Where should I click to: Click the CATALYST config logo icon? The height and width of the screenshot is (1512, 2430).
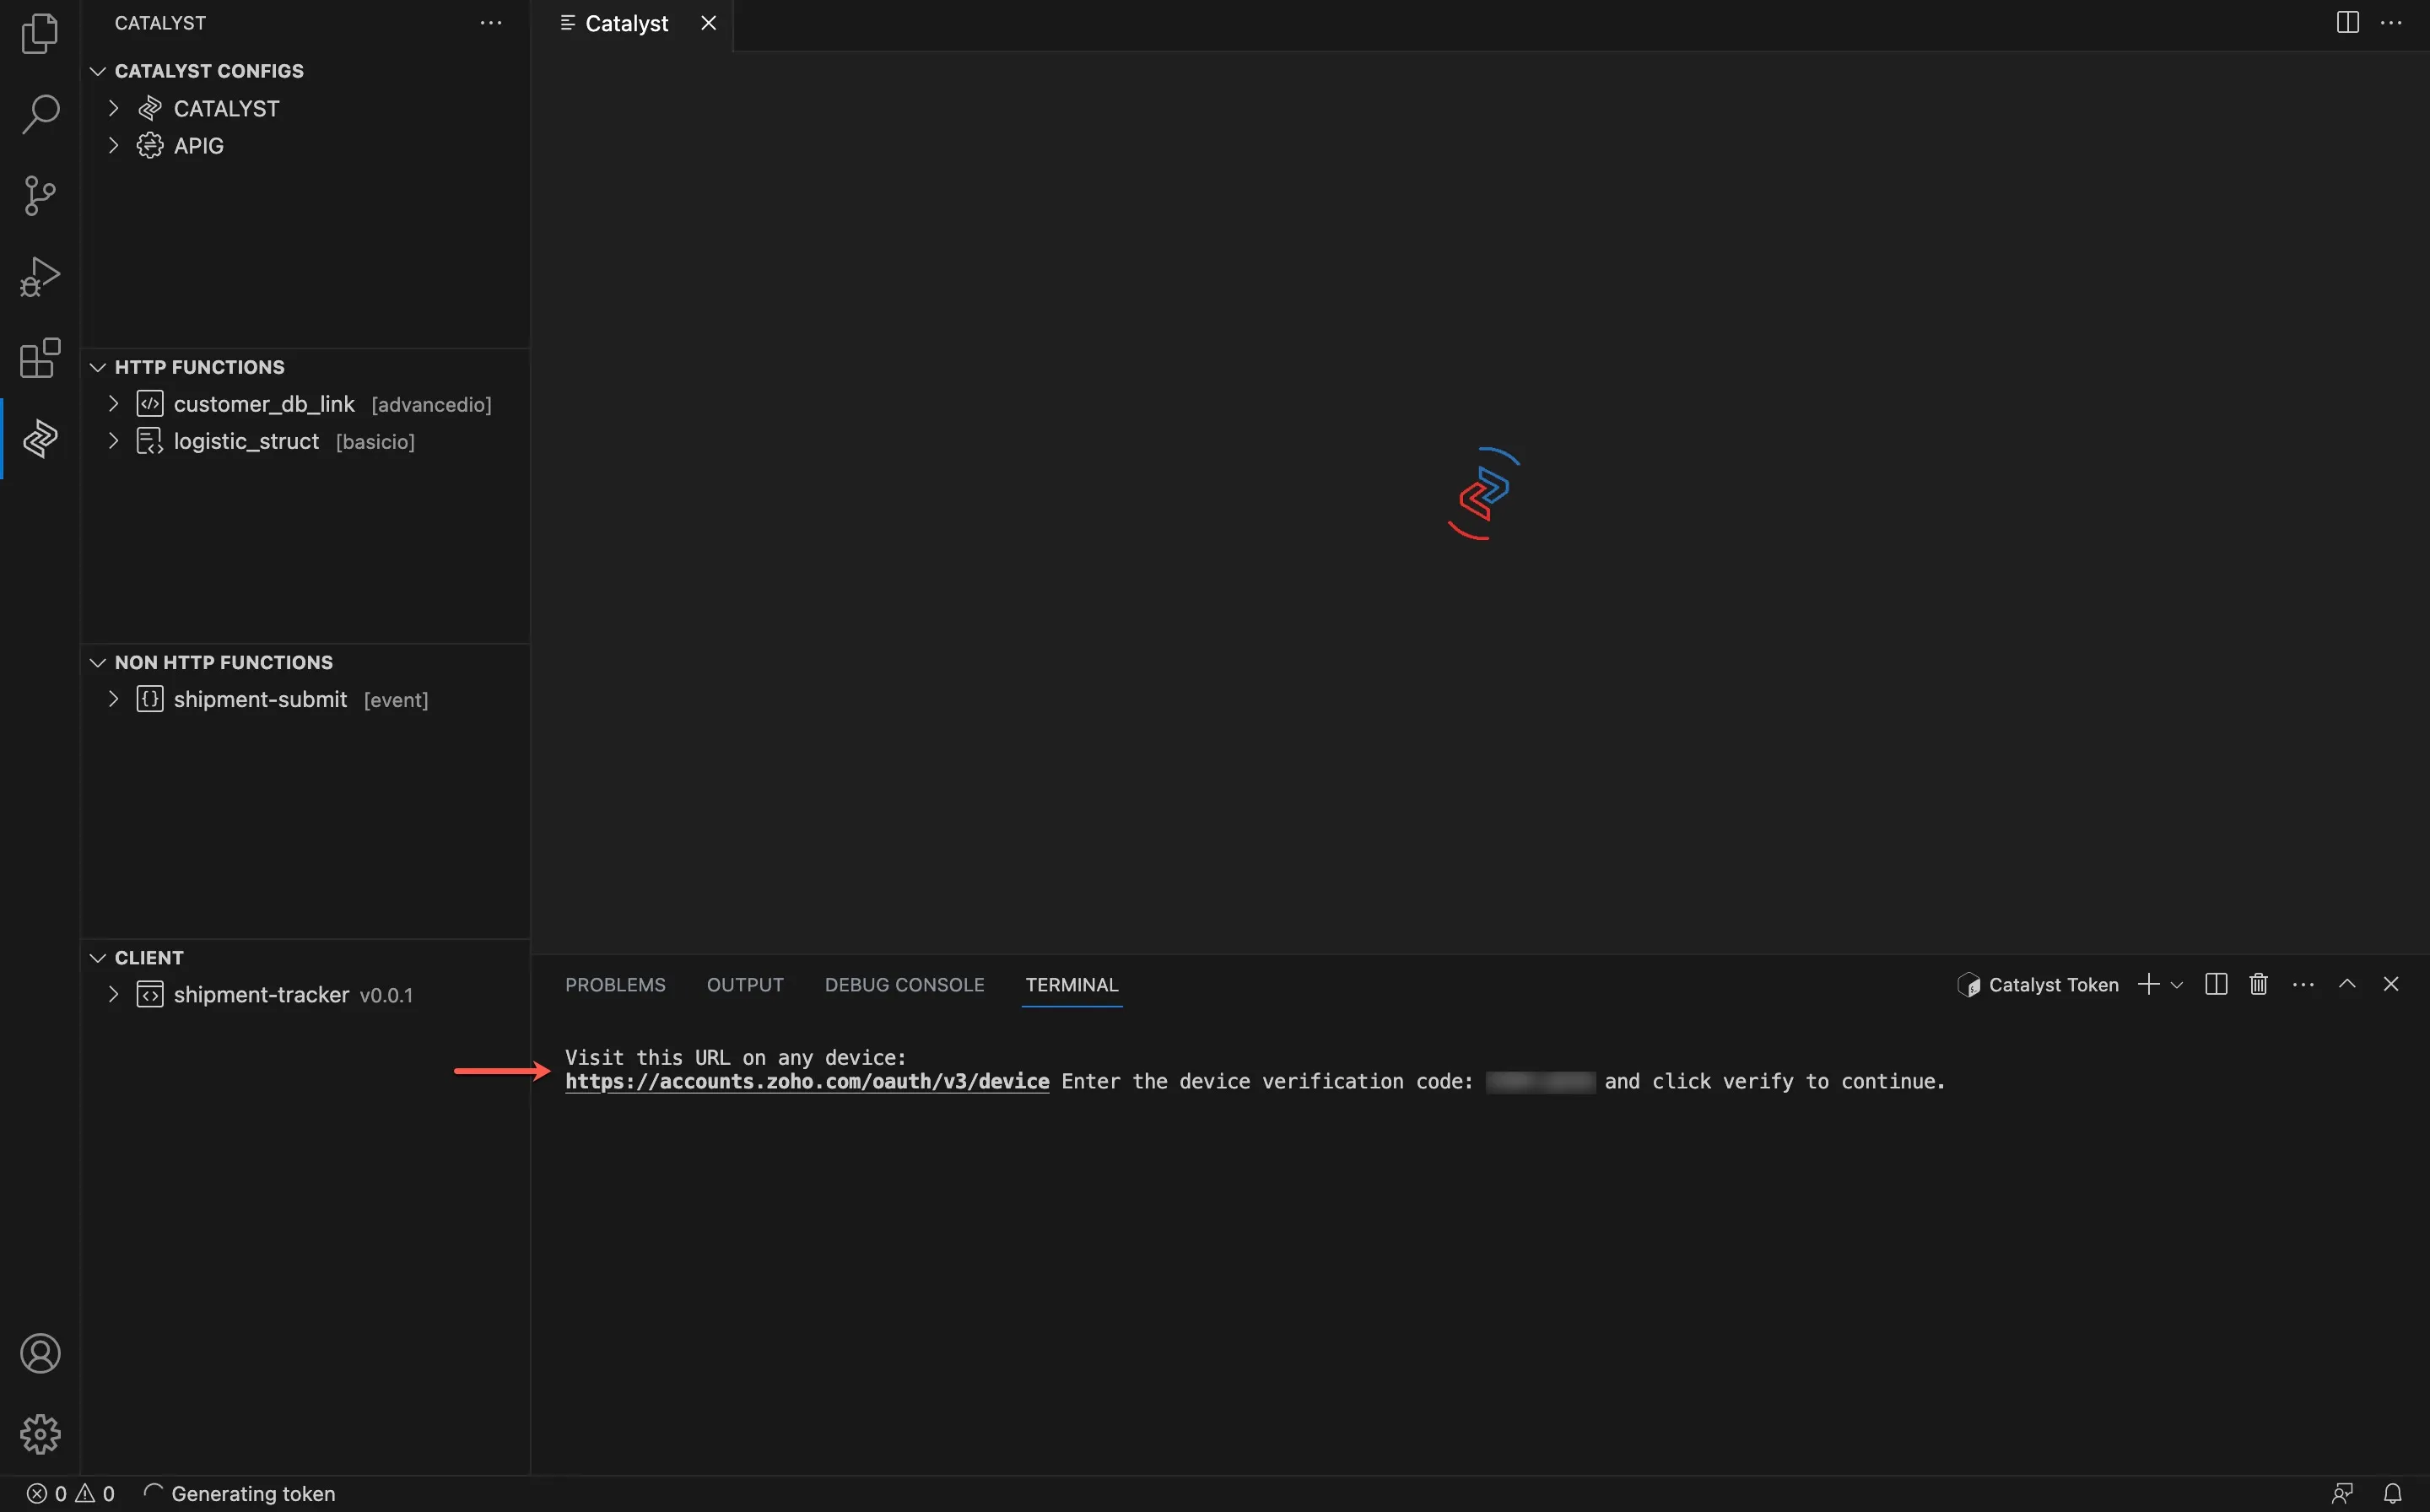150,108
